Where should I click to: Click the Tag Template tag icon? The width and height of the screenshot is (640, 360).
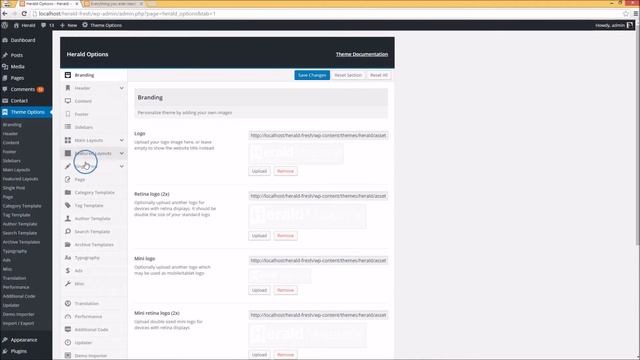tap(68, 205)
